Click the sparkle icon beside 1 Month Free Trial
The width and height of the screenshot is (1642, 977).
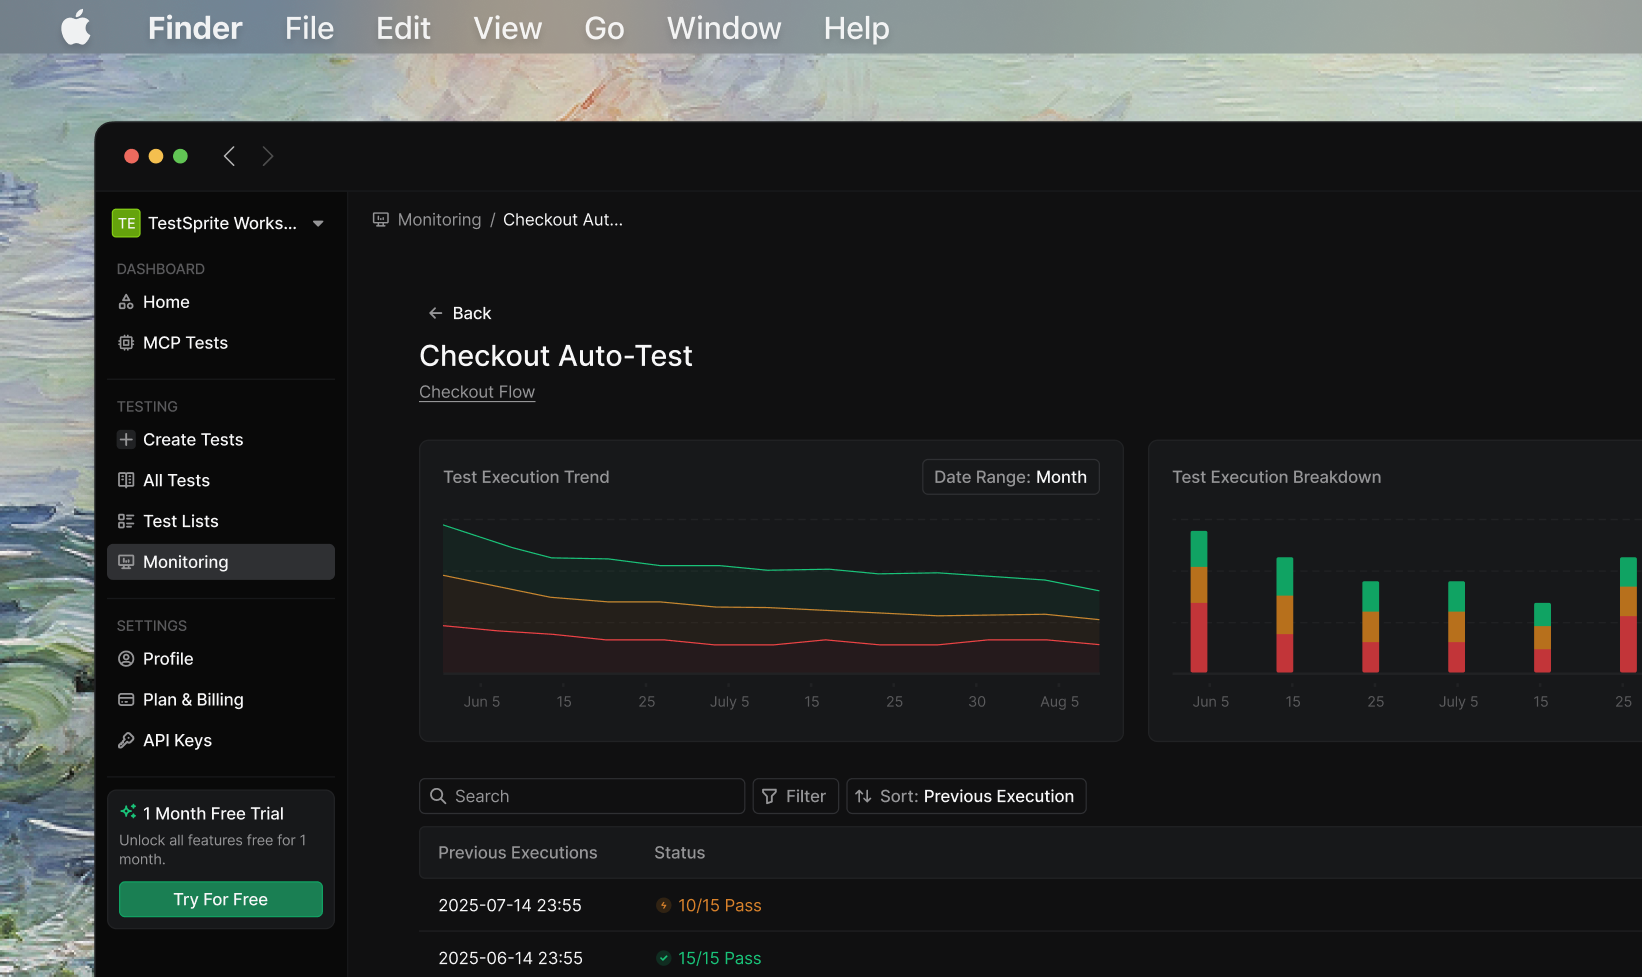[x=128, y=812]
